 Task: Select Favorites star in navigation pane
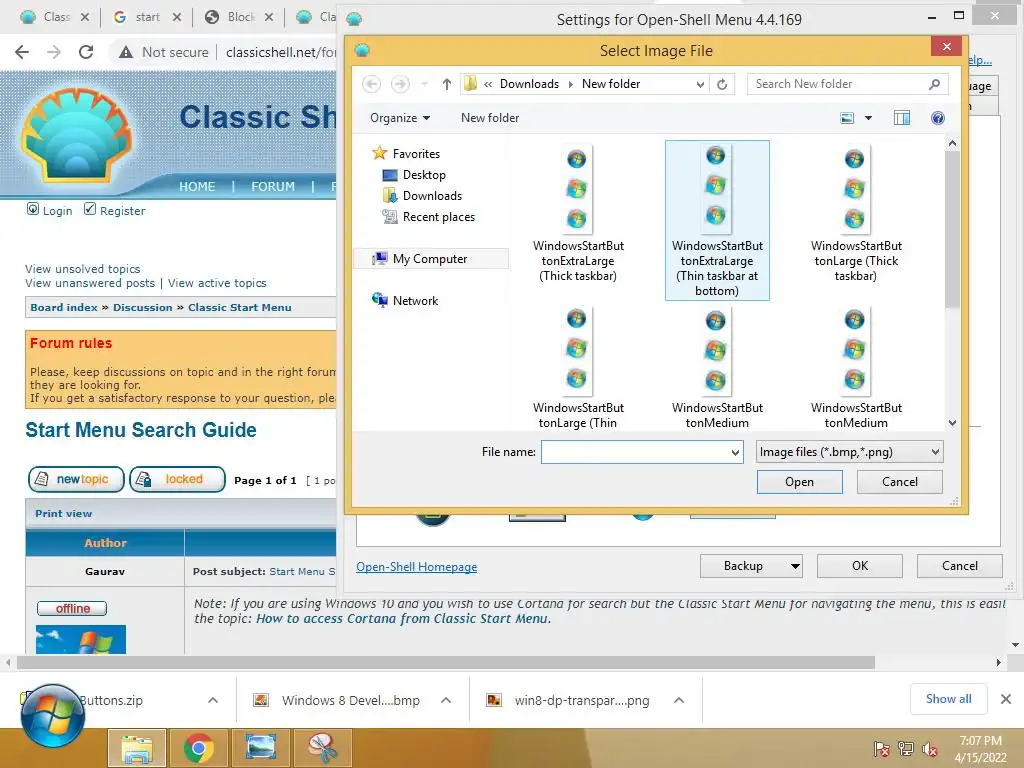point(379,153)
